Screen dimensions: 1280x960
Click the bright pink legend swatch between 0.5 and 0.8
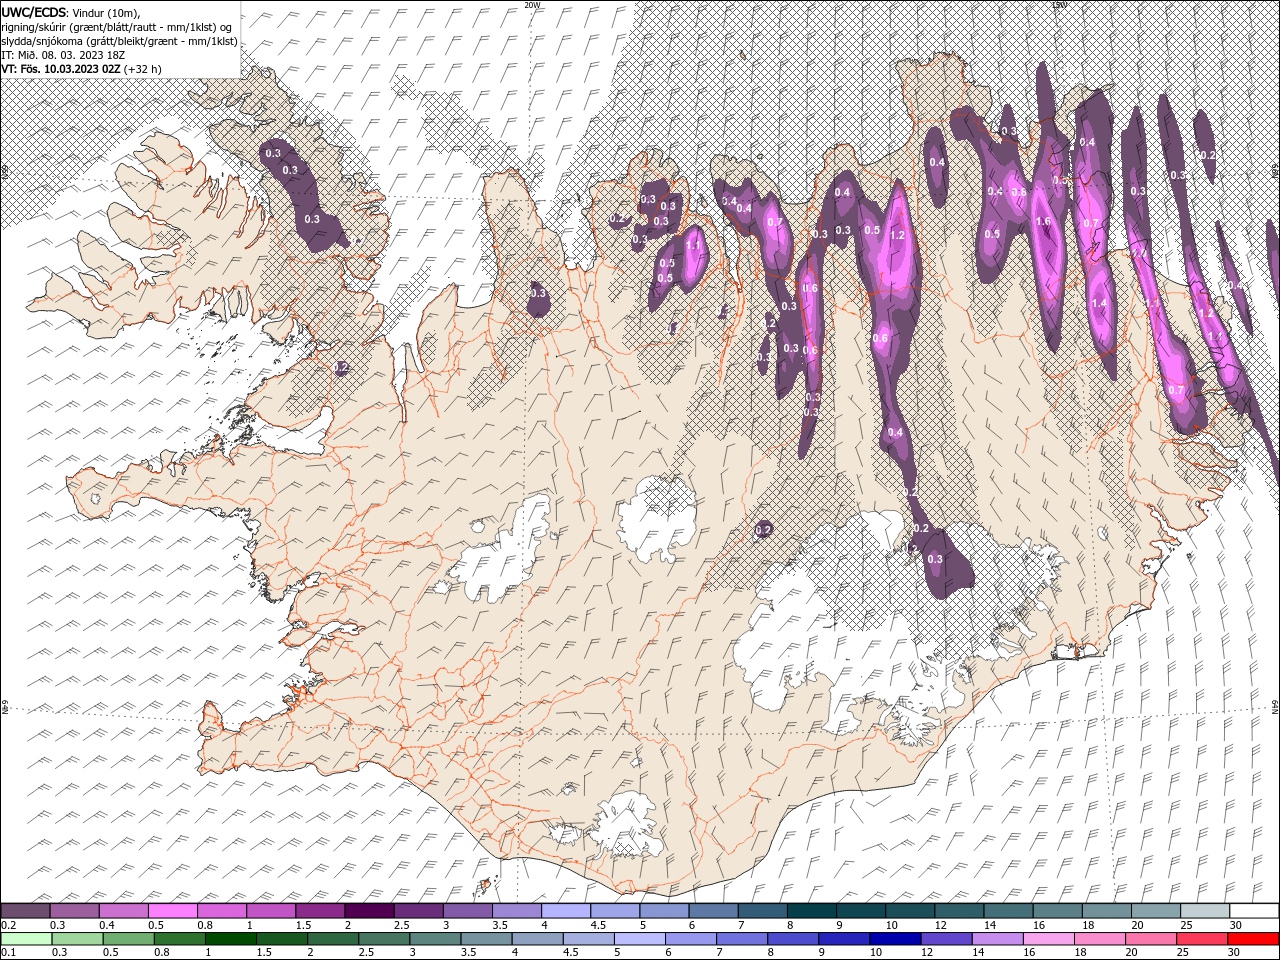pyautogui.click(x=172, y=911)
